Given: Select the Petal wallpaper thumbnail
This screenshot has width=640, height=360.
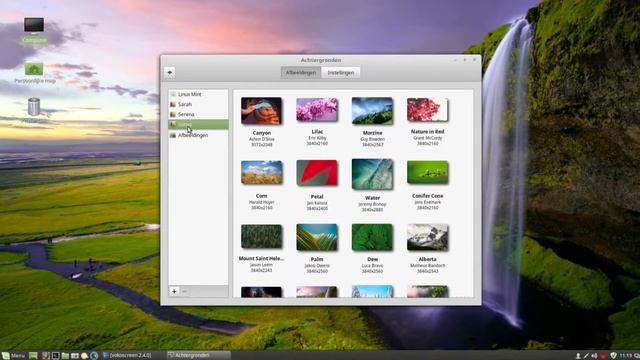Looking at the screenshot, I should click(x=317, y=173).
